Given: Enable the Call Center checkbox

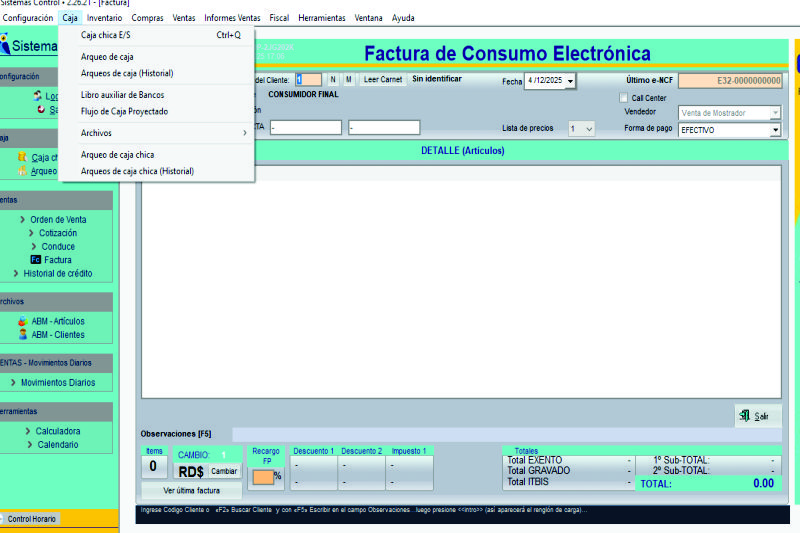Looking at the screenshot, I should [x=624, y=98].
